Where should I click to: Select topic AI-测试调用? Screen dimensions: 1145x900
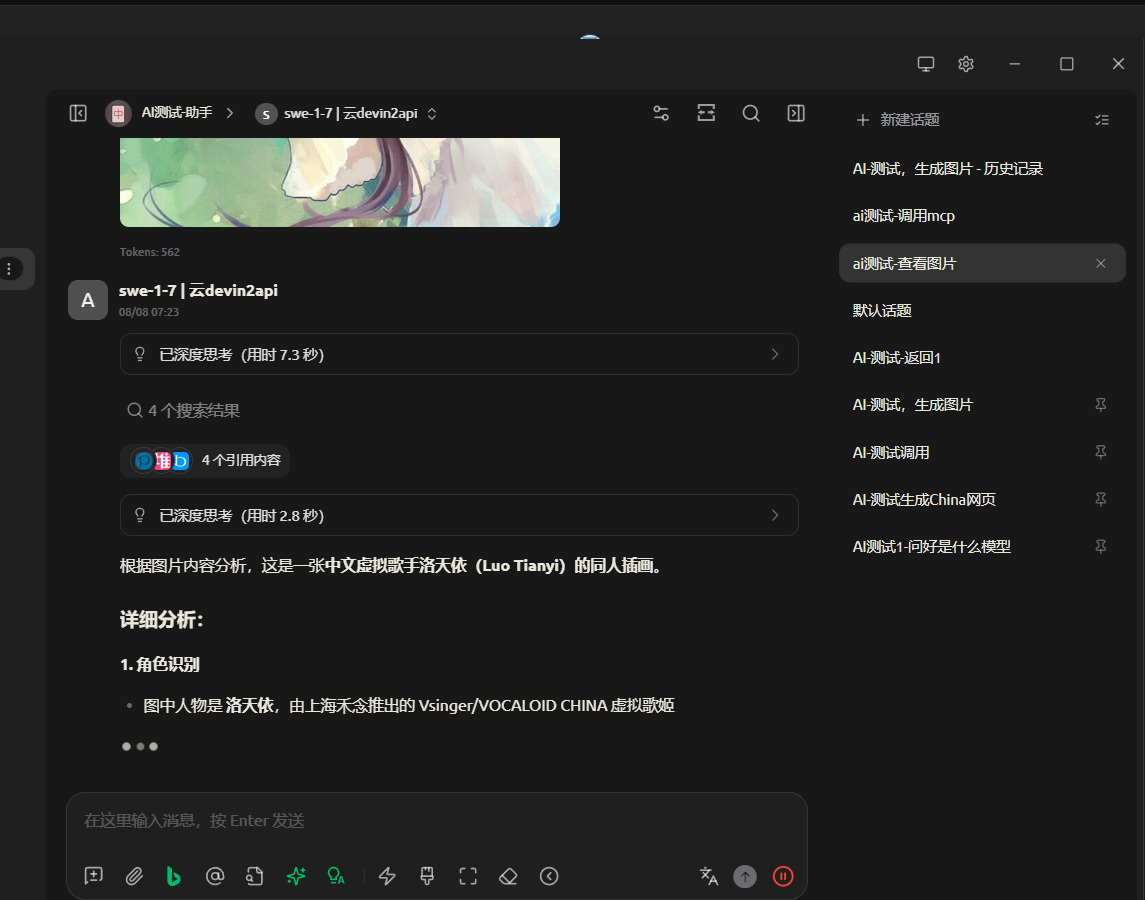[x=982, y=452]
